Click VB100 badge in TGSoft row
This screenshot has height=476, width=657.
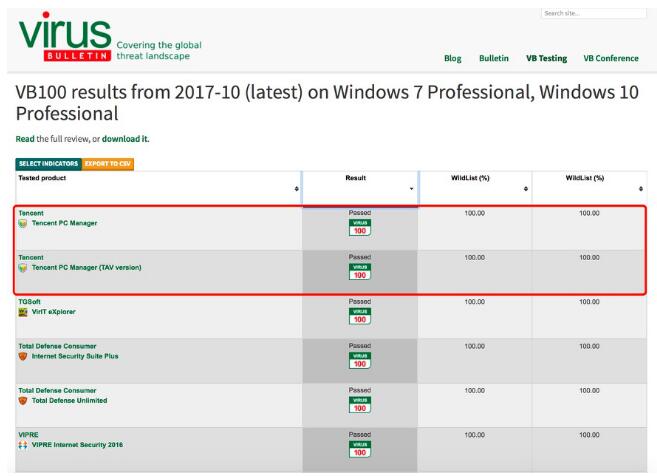pos(358,320)
